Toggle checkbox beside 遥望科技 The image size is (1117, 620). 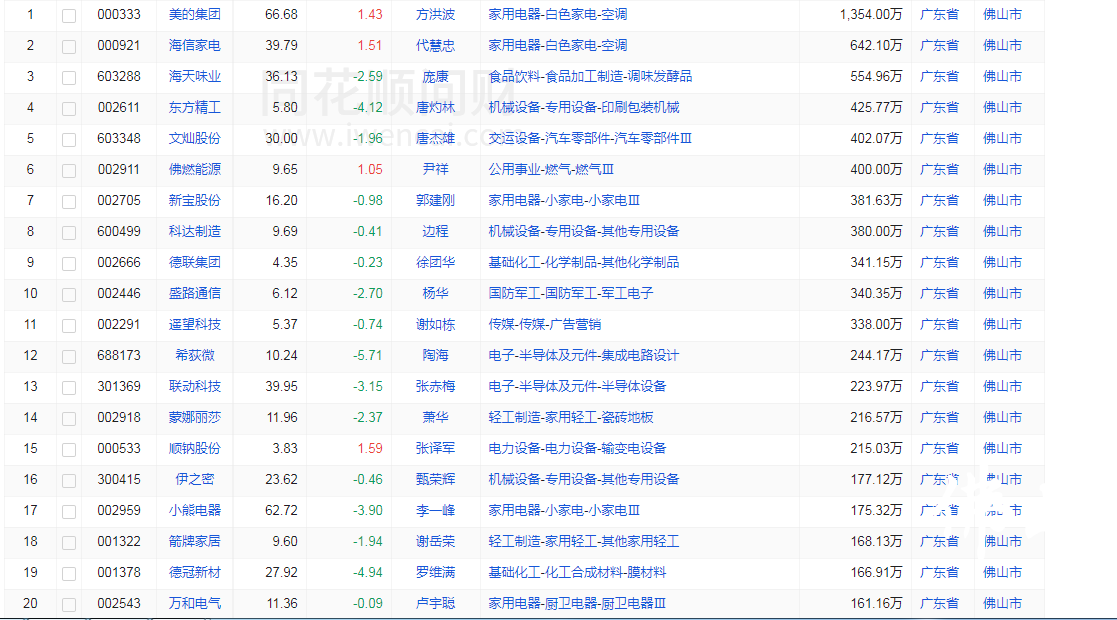[69, 326]
